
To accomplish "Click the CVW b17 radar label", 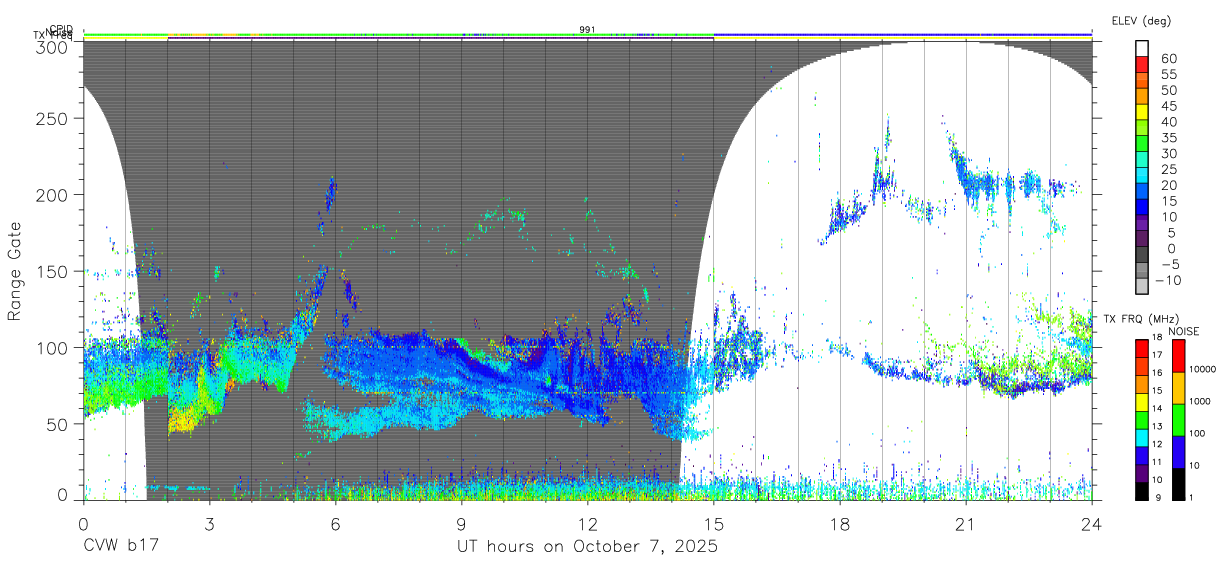I will (x=120, y=547).
